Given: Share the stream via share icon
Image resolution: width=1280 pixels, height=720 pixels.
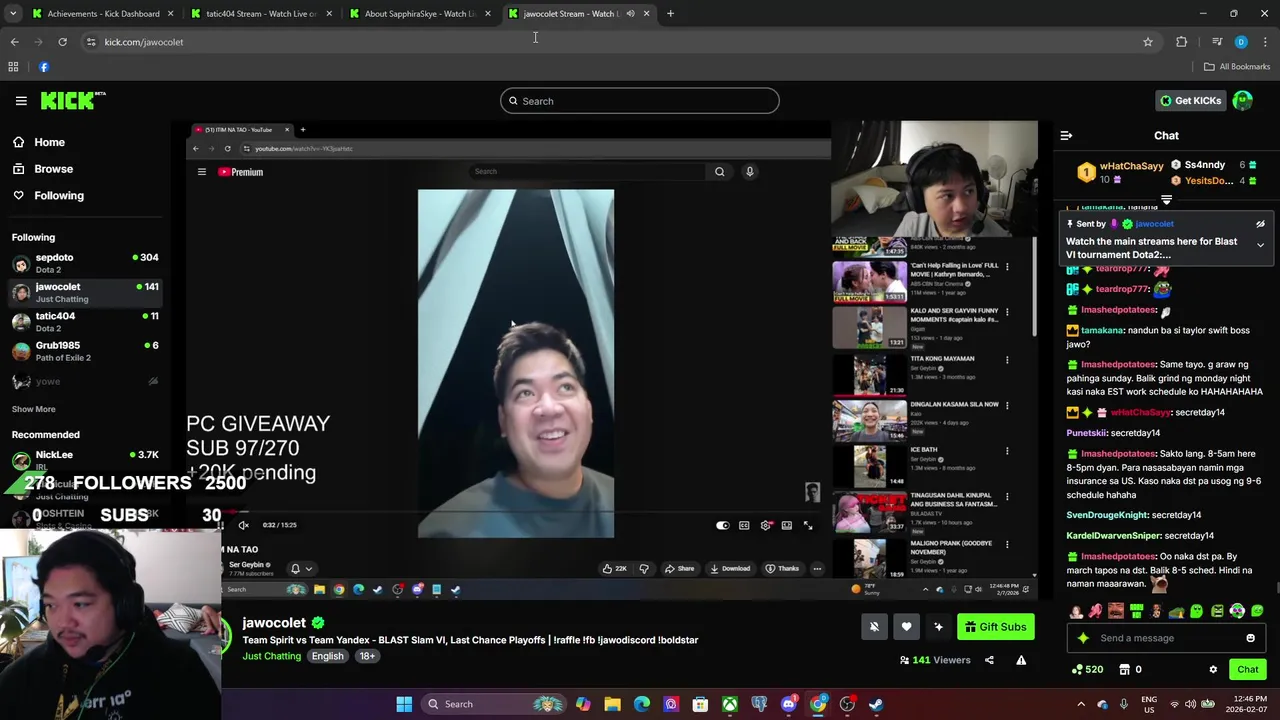Looking at the screenshot, I should pos(989,660).
